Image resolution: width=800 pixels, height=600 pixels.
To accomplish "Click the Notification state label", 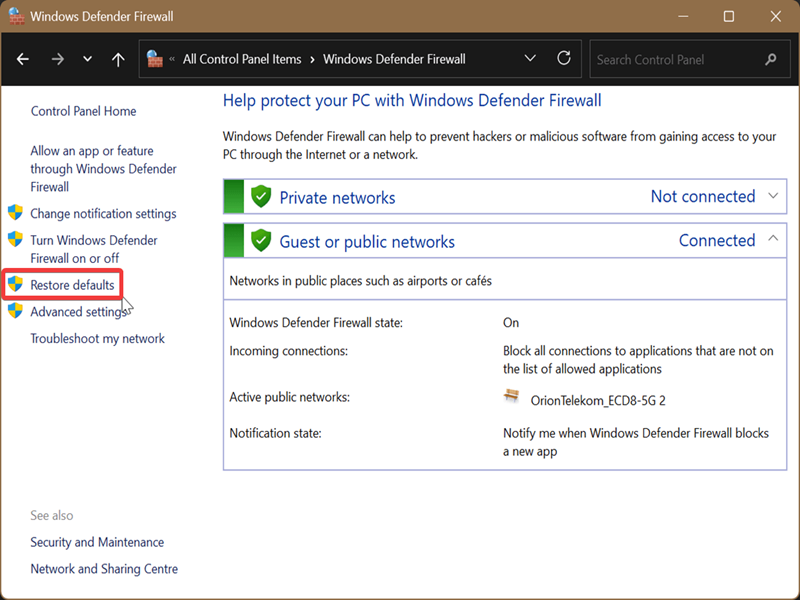I will pyautogui.click(x=275, y=433).
